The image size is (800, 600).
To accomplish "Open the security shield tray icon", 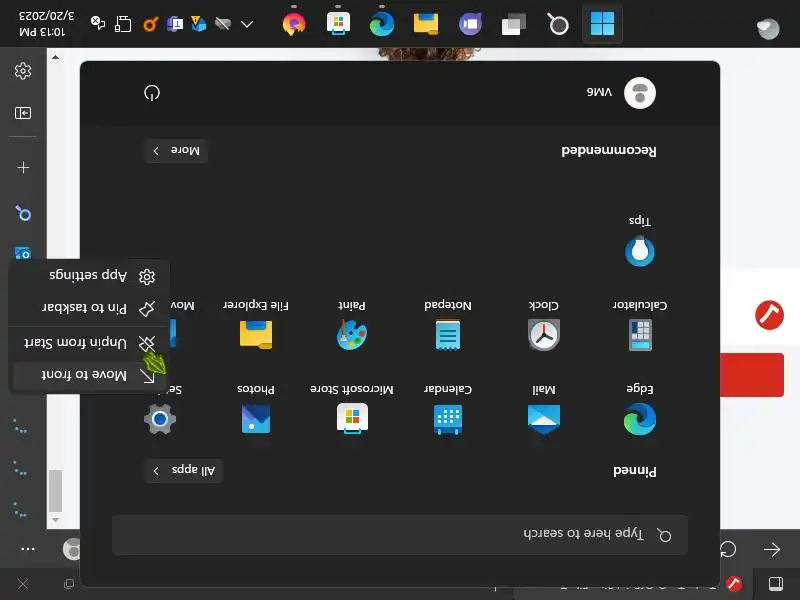I will coord(198,24).
